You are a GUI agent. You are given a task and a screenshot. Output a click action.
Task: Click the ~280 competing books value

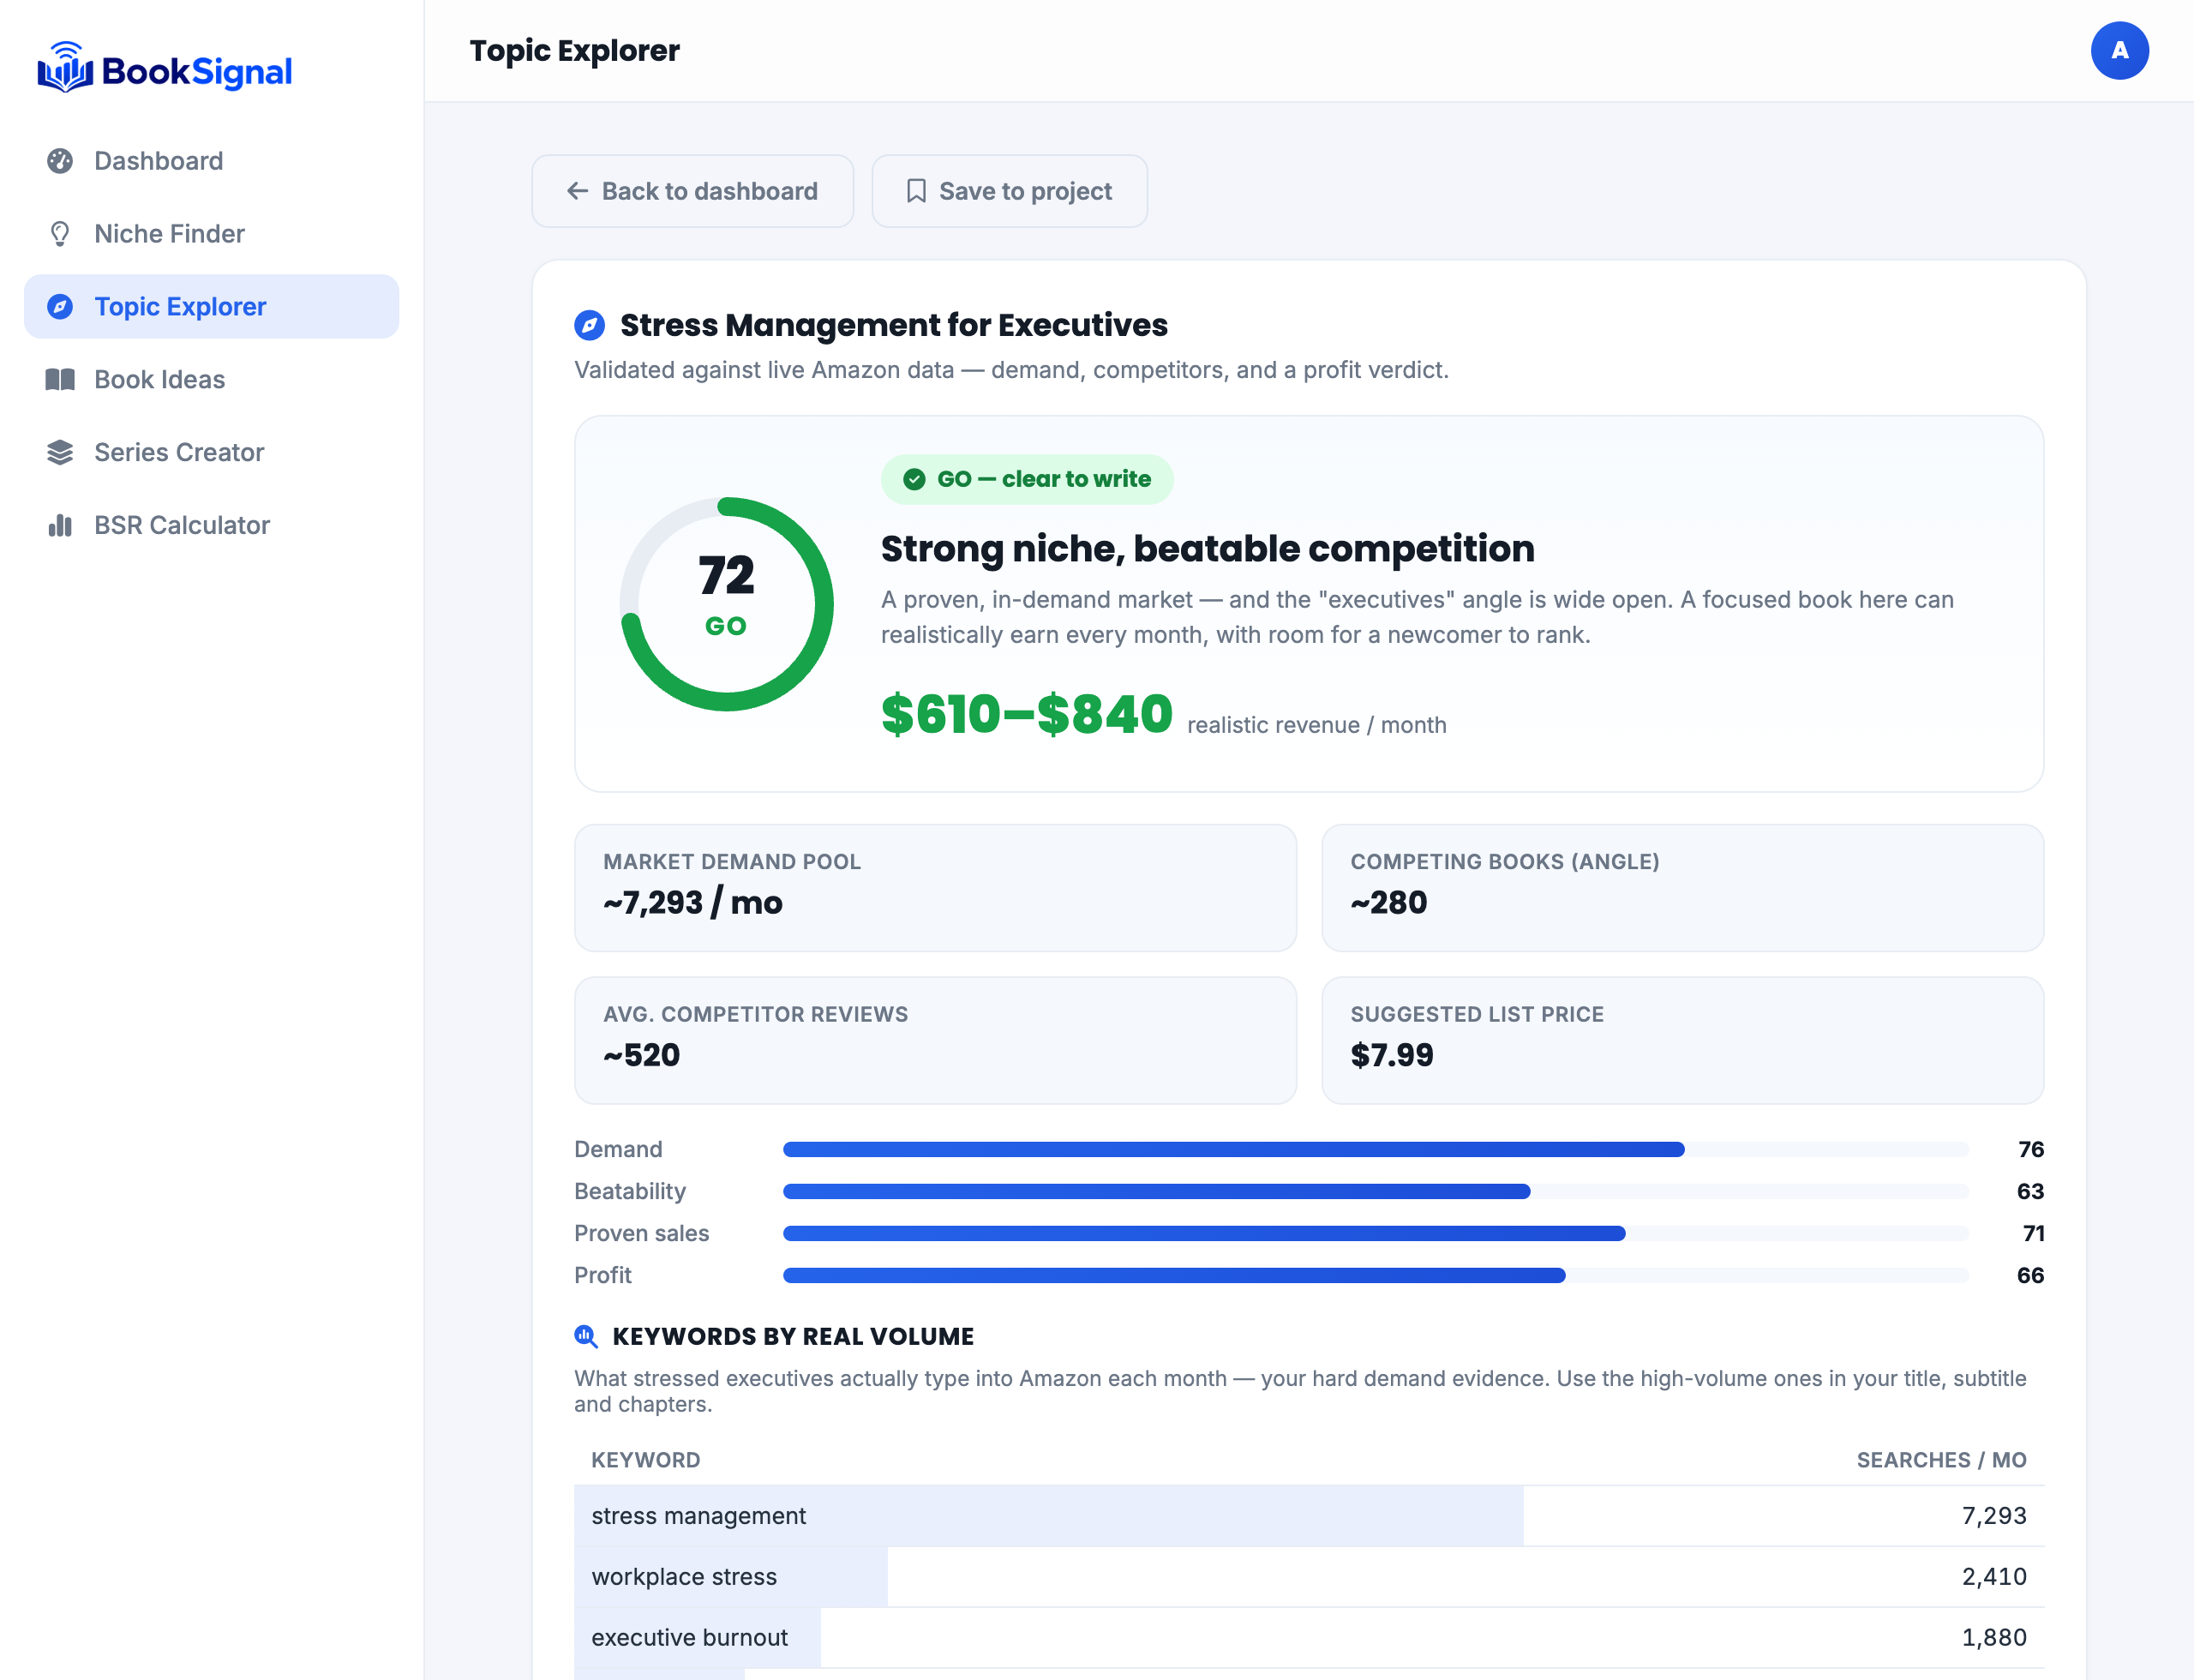coord(1388,903)
